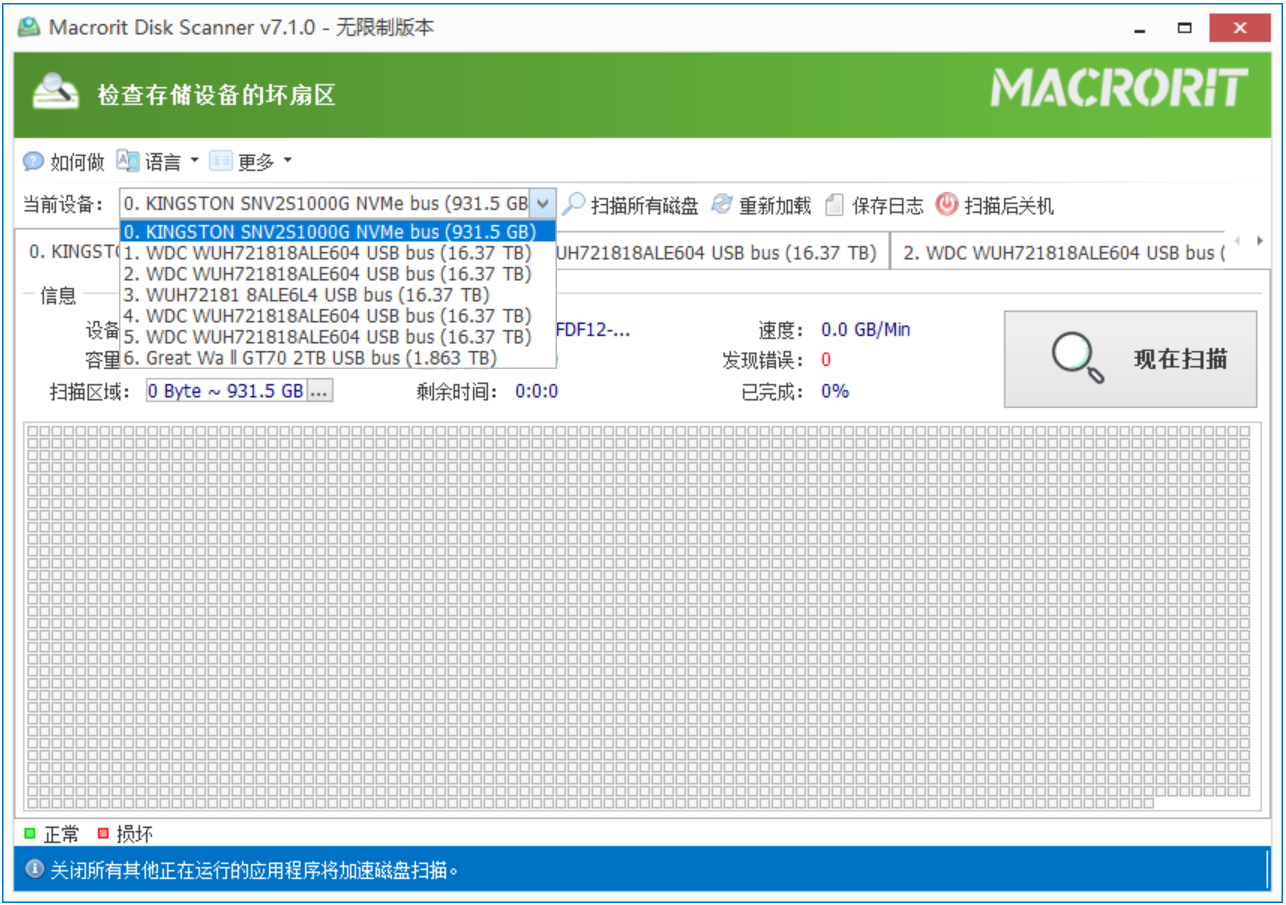The width and height of the screenshot is (1286, 905).
Task: Open scan area selector with the ... button
Action: pos(319,391)
